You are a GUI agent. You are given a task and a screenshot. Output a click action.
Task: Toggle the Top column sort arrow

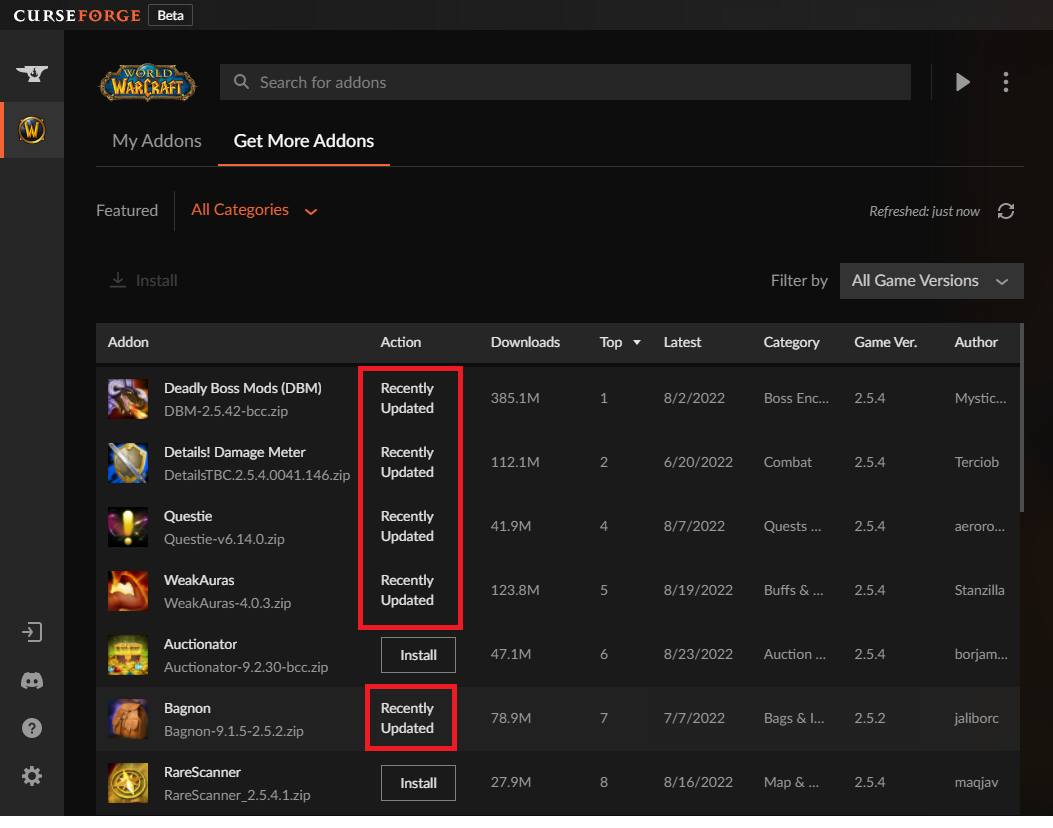pos(637,342)
